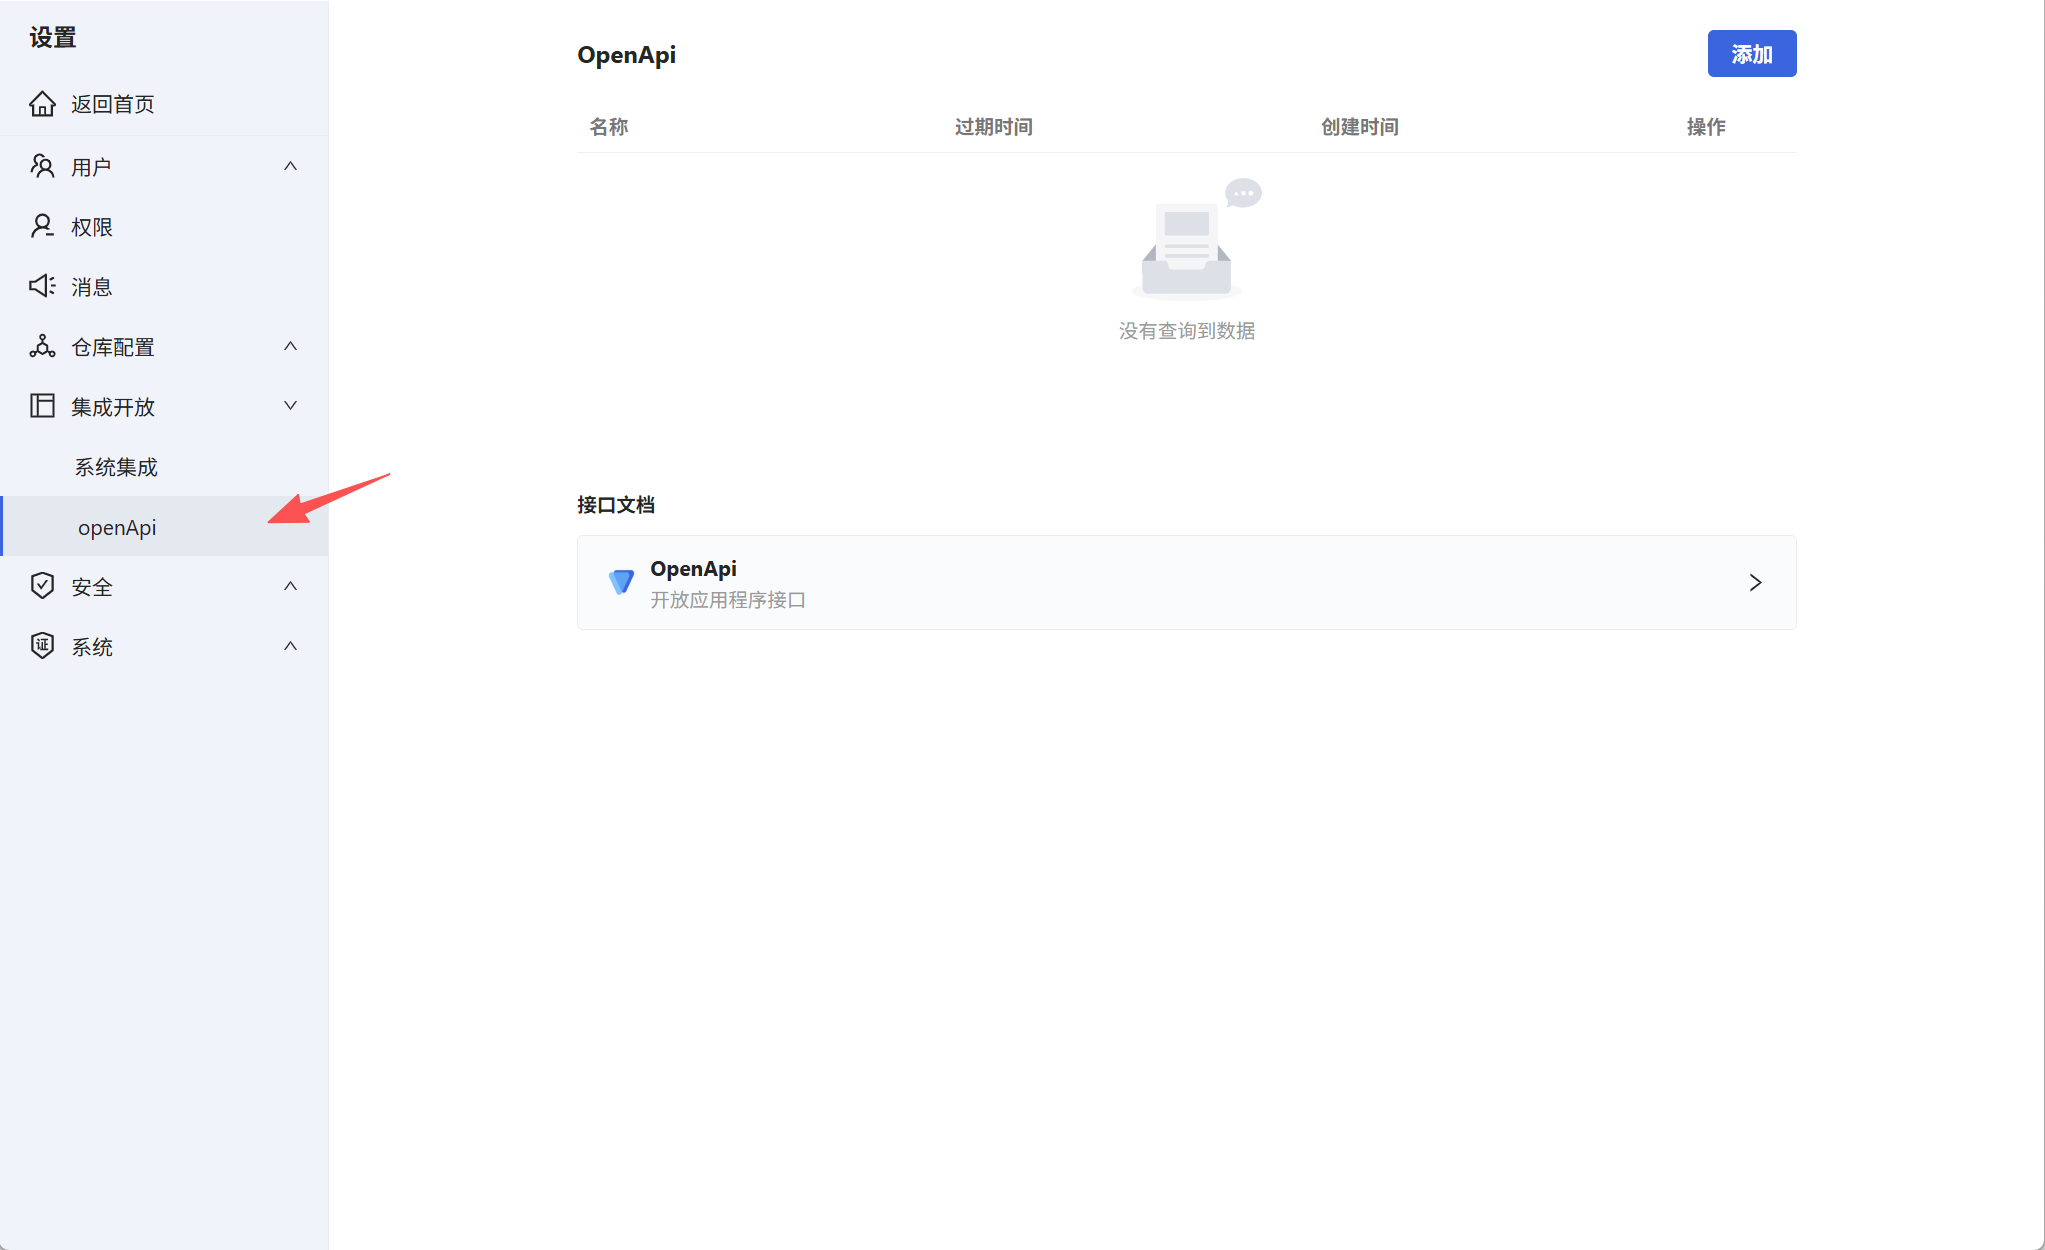Click the 用户 users icon
This screenshot has width=2045, height=1250.
(42, 166)
